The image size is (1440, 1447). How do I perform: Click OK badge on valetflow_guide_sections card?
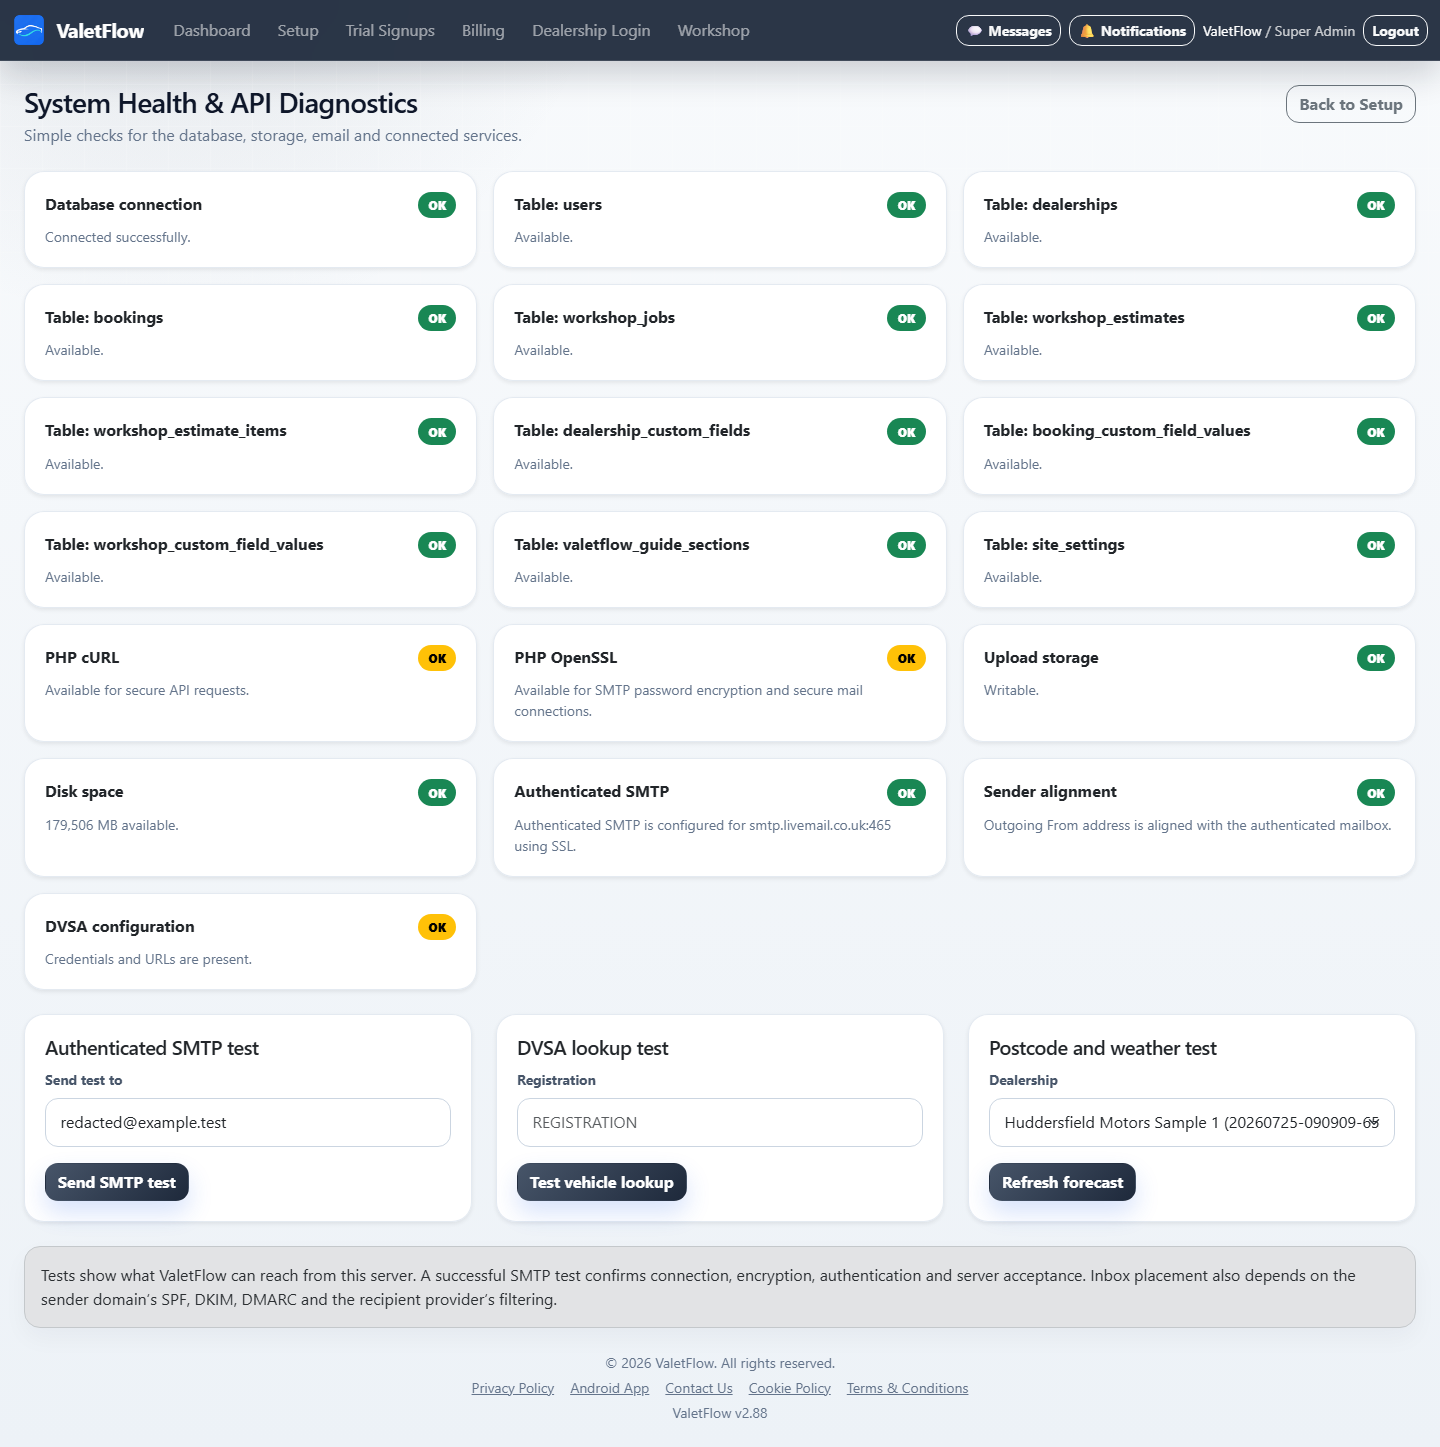(x=906, y=545)
